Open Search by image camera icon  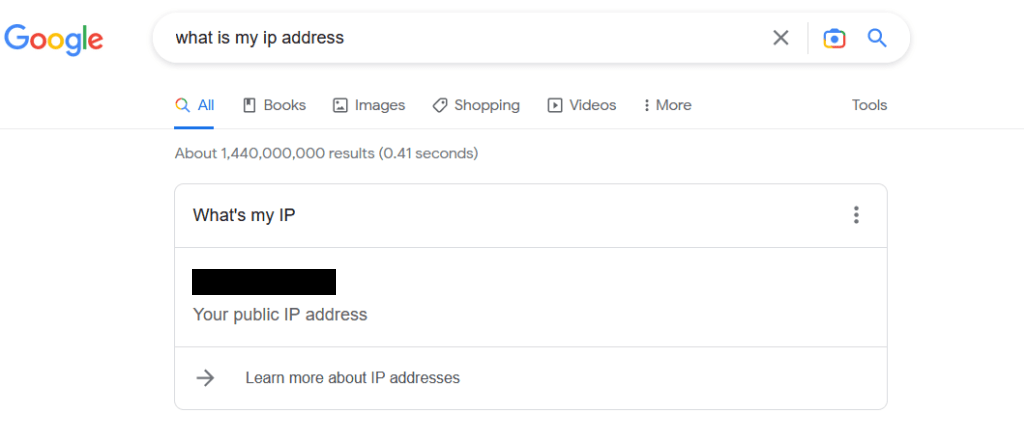point(834,38)
